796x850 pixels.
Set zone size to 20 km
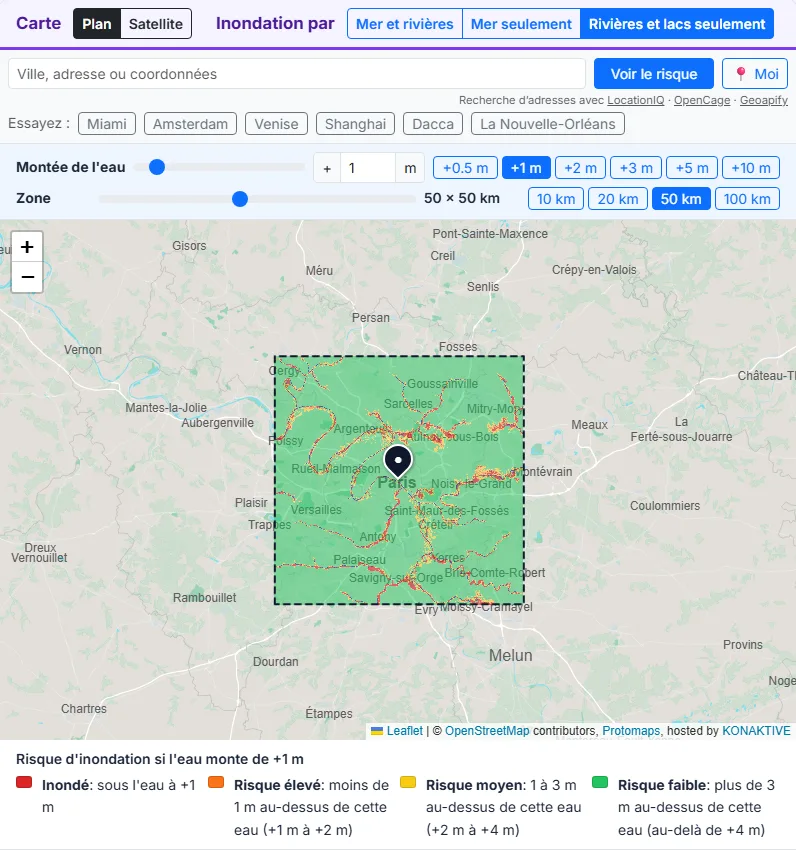tap(618, 198)
